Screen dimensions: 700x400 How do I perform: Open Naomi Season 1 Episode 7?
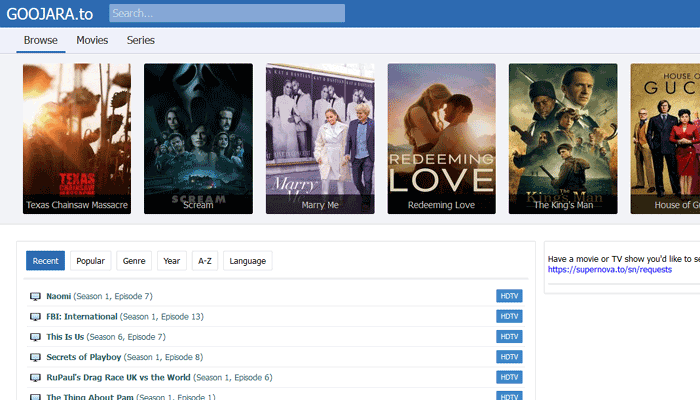point(100,296)
